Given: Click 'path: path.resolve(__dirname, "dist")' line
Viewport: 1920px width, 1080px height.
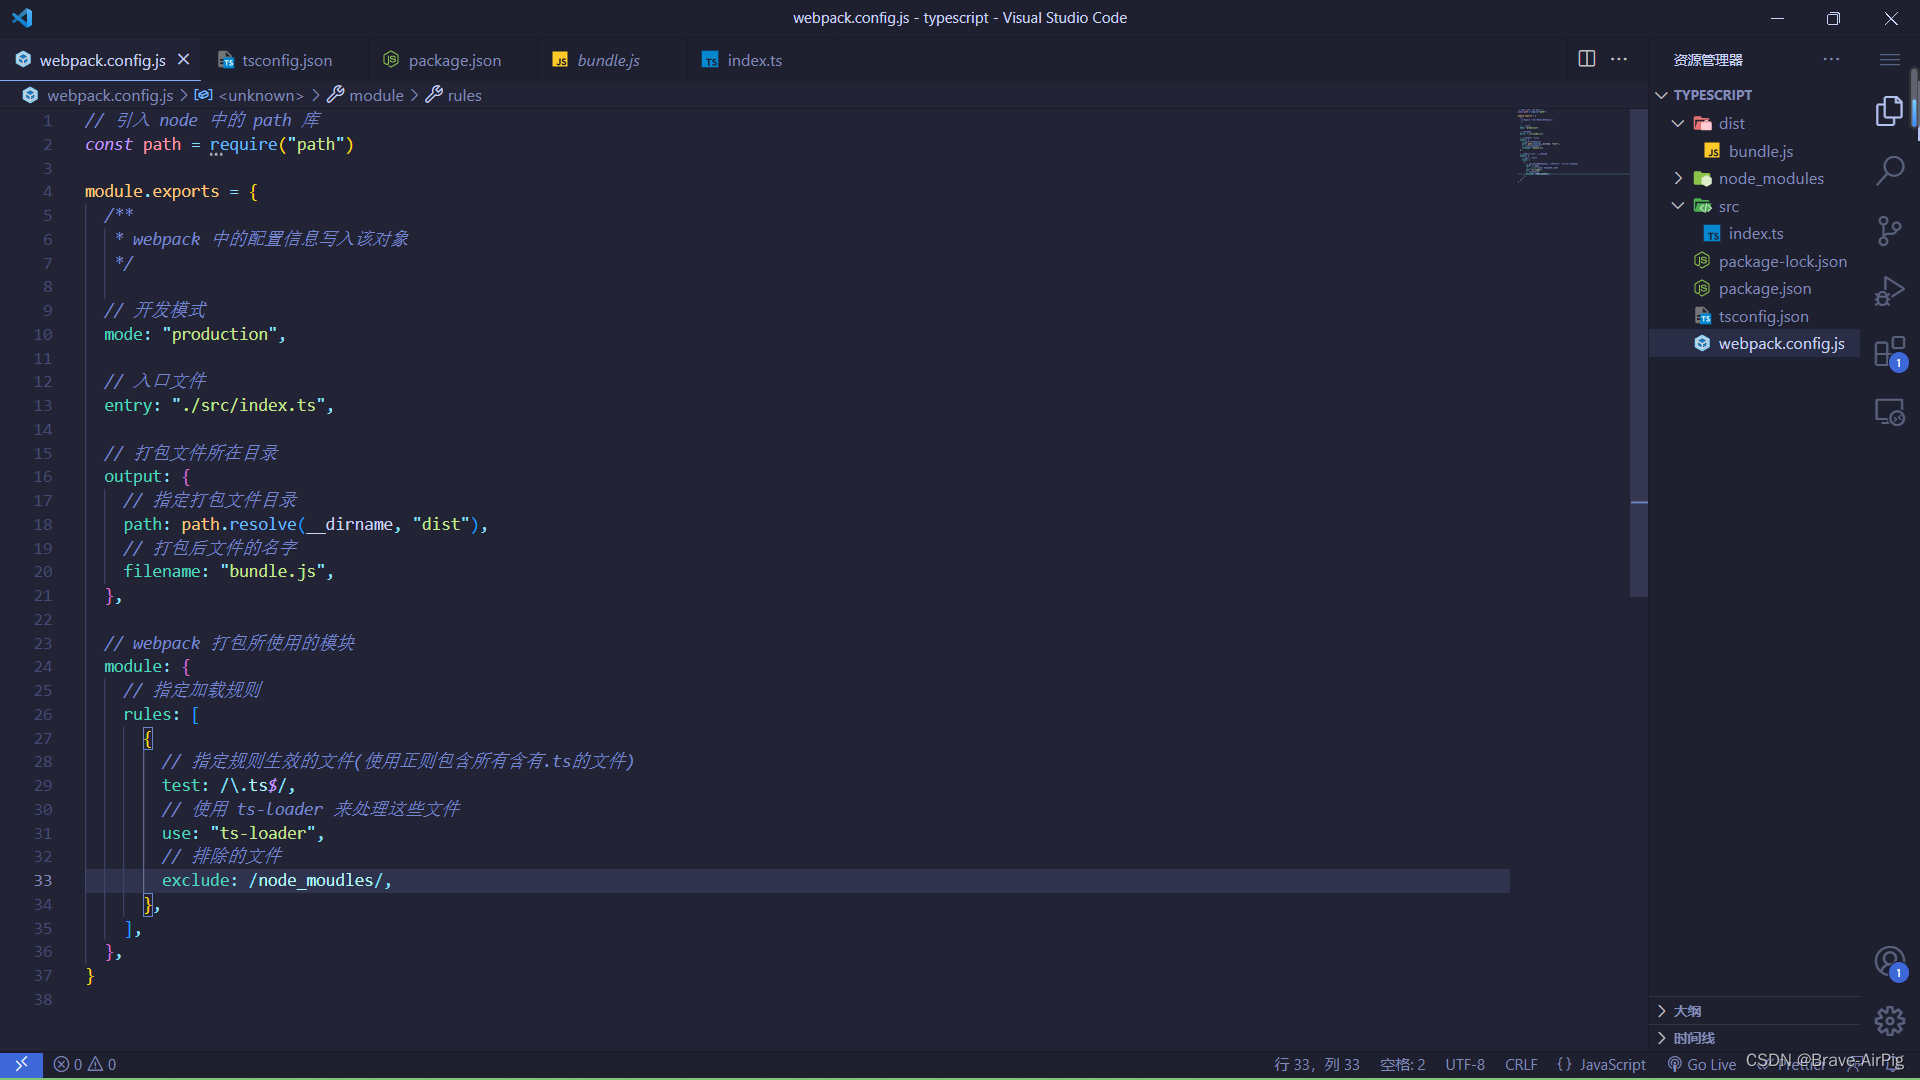Looking at the screenshot, I should tap(306, 524).
